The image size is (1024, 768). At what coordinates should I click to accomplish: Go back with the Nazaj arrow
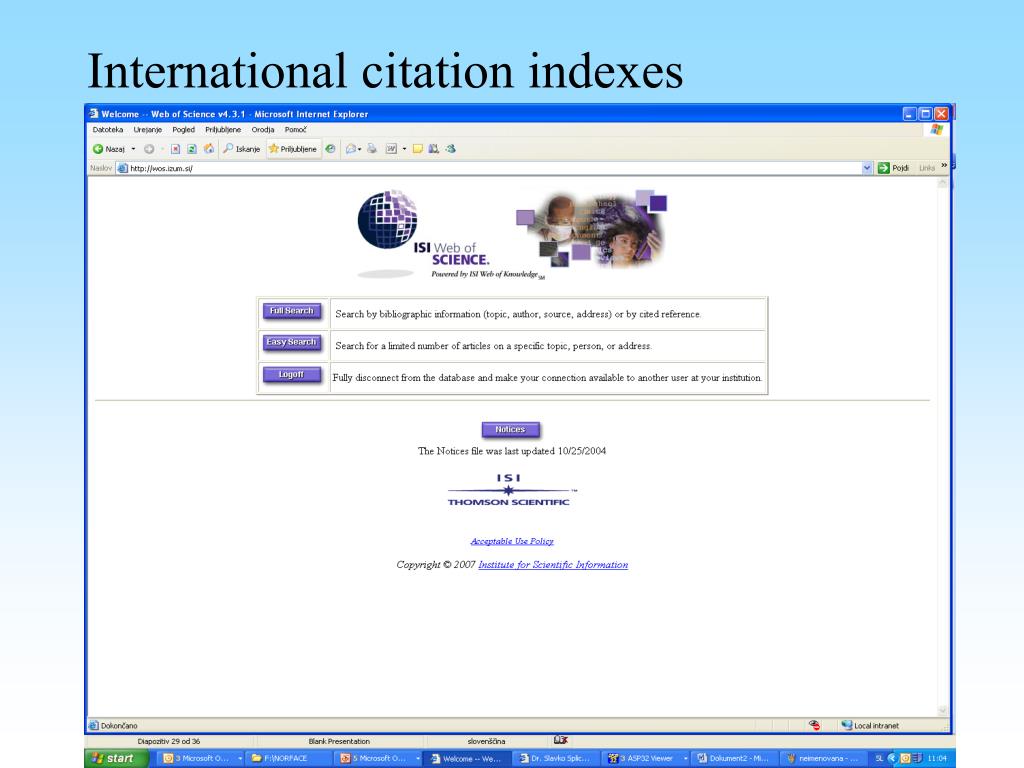coord(108,149)
